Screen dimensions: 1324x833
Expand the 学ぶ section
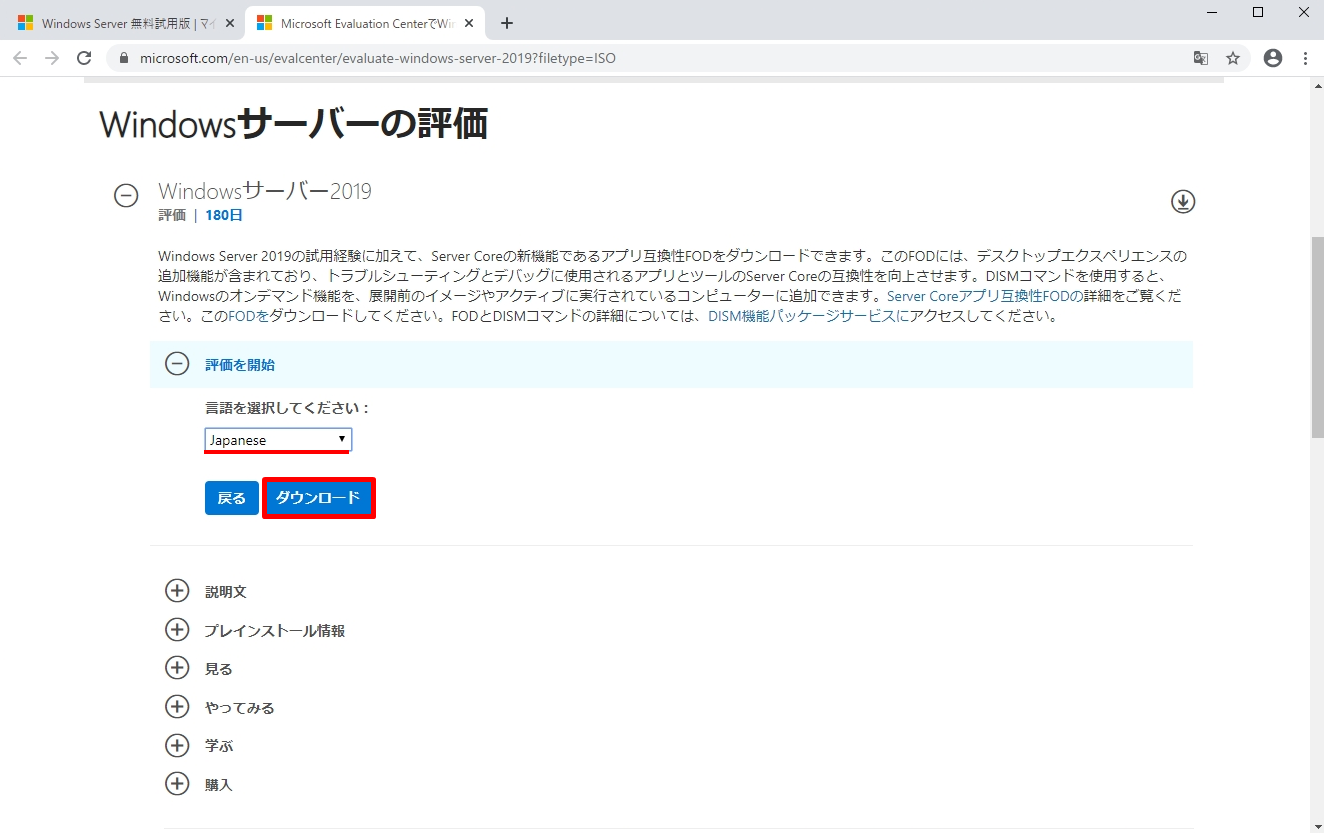177,746
